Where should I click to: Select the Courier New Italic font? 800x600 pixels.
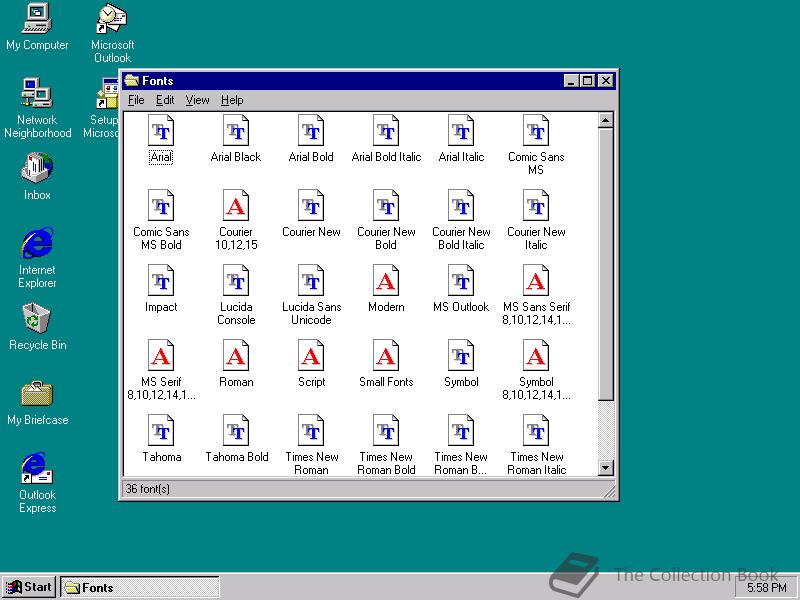(x=536, y=206)
